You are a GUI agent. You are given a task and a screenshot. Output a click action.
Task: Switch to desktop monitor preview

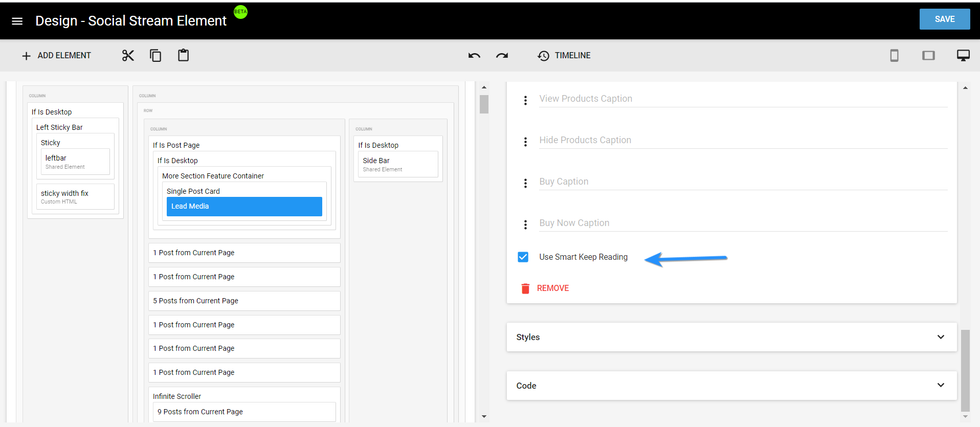pos(963,56)
